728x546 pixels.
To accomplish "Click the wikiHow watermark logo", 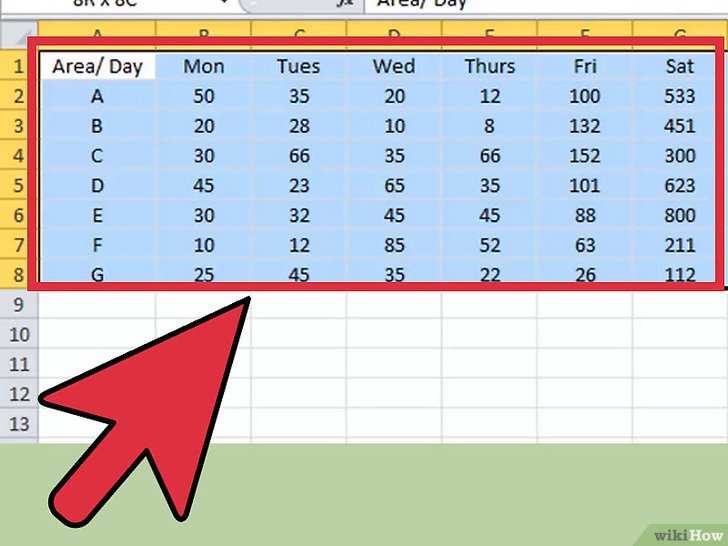I will [688, 535].
